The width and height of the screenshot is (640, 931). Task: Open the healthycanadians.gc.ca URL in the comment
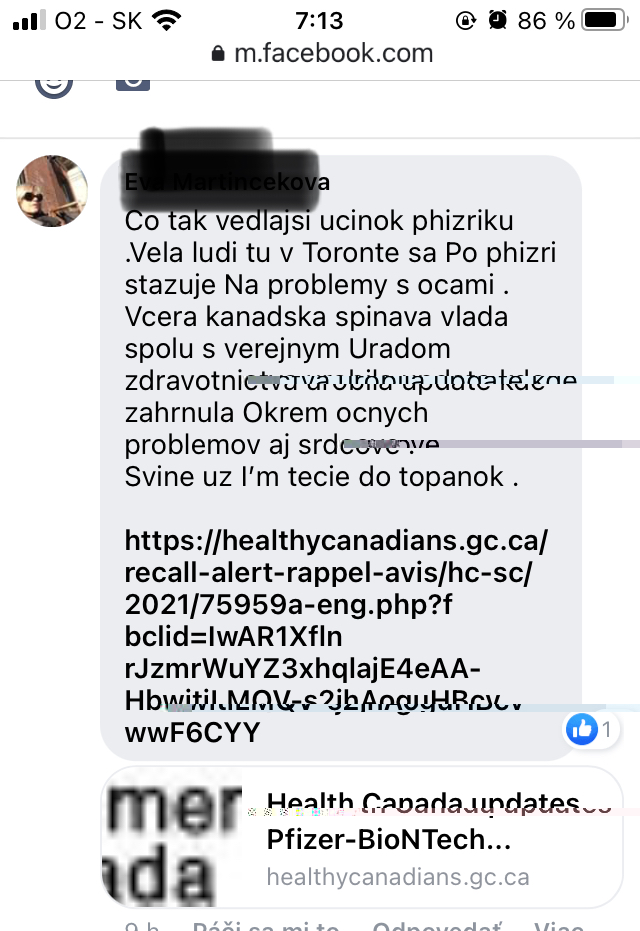(x=335, y=636)
